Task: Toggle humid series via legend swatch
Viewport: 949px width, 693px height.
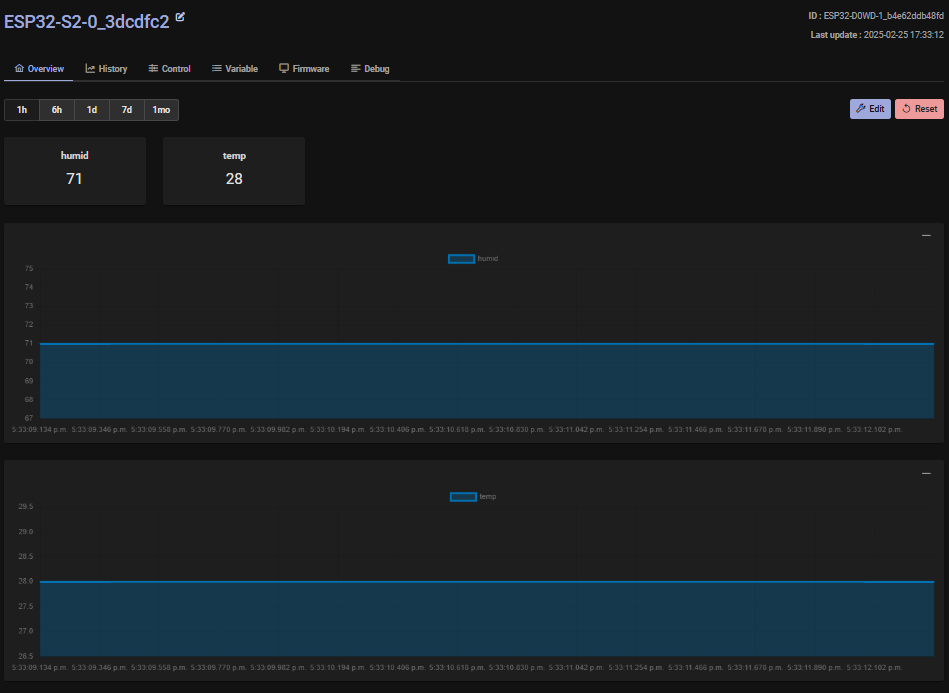Action: coord(461,259)
